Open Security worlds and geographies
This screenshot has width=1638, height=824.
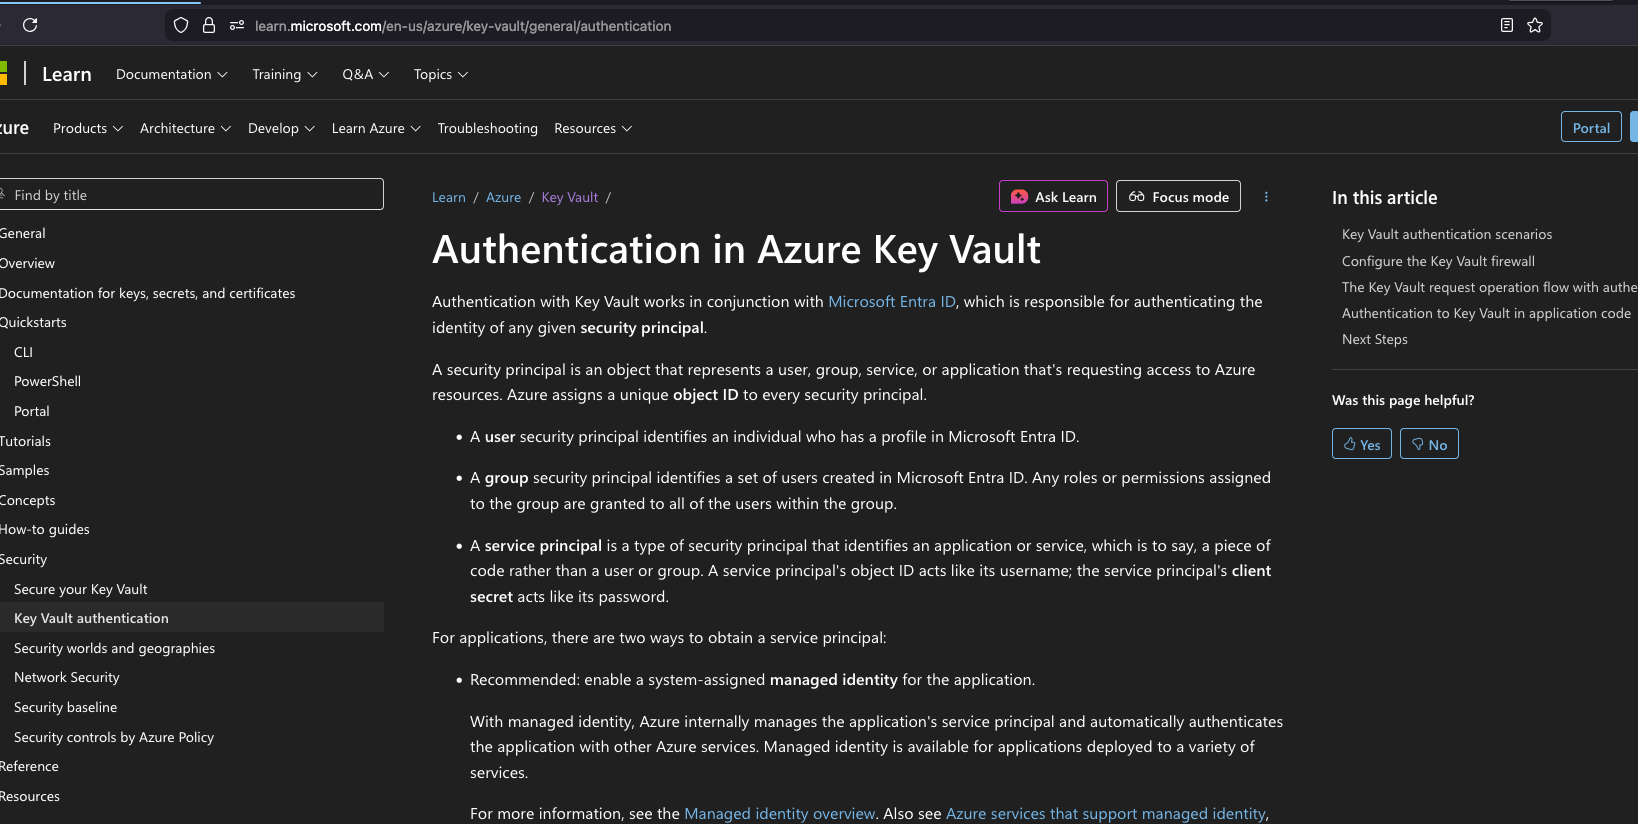pos(114,648)
